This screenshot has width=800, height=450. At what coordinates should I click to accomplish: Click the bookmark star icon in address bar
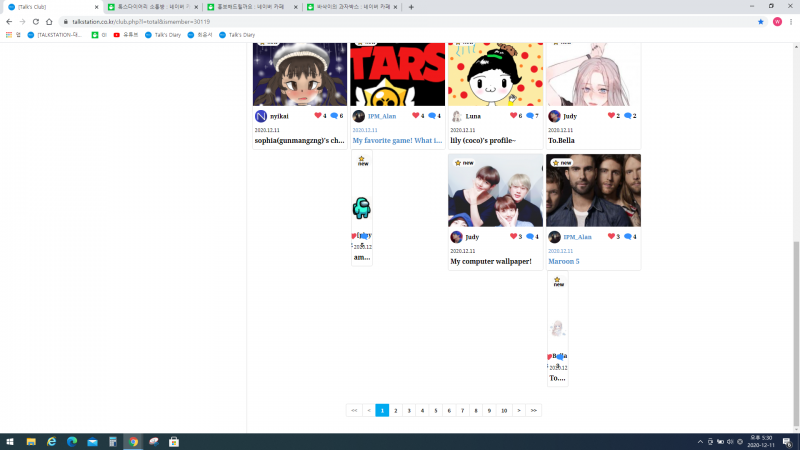point(761,21)
